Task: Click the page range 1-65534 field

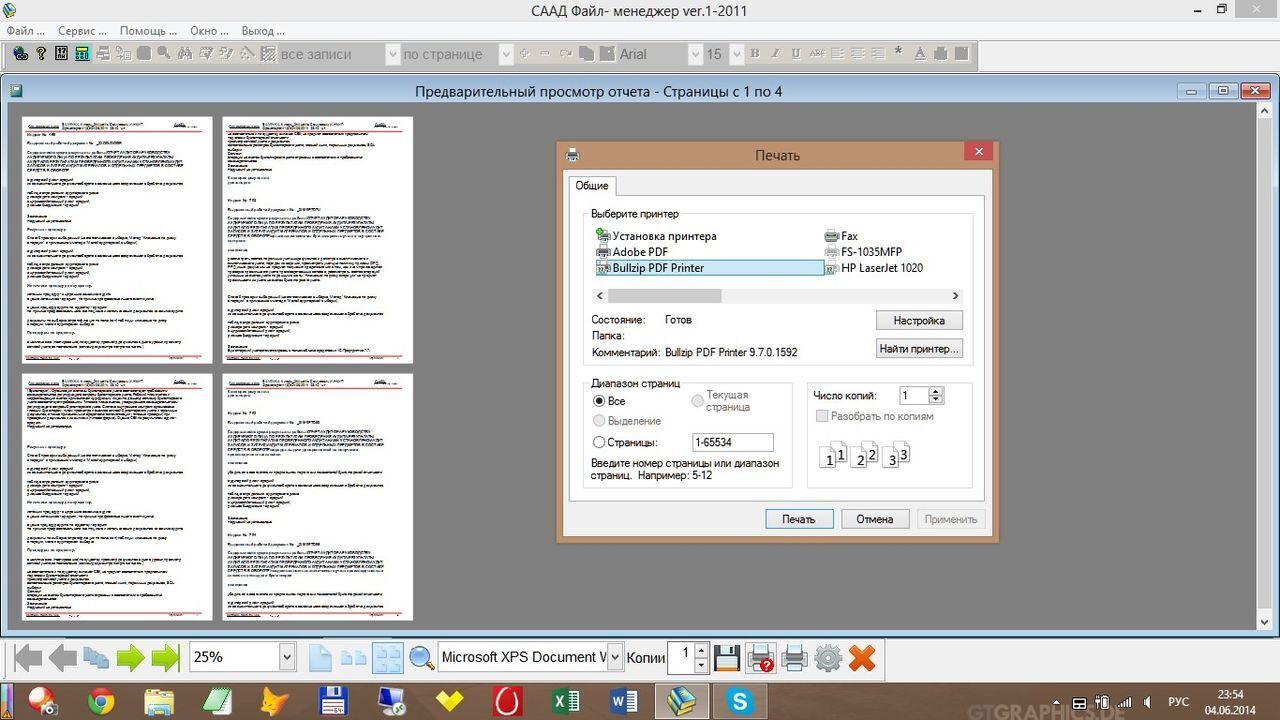Action: (733, 442)
